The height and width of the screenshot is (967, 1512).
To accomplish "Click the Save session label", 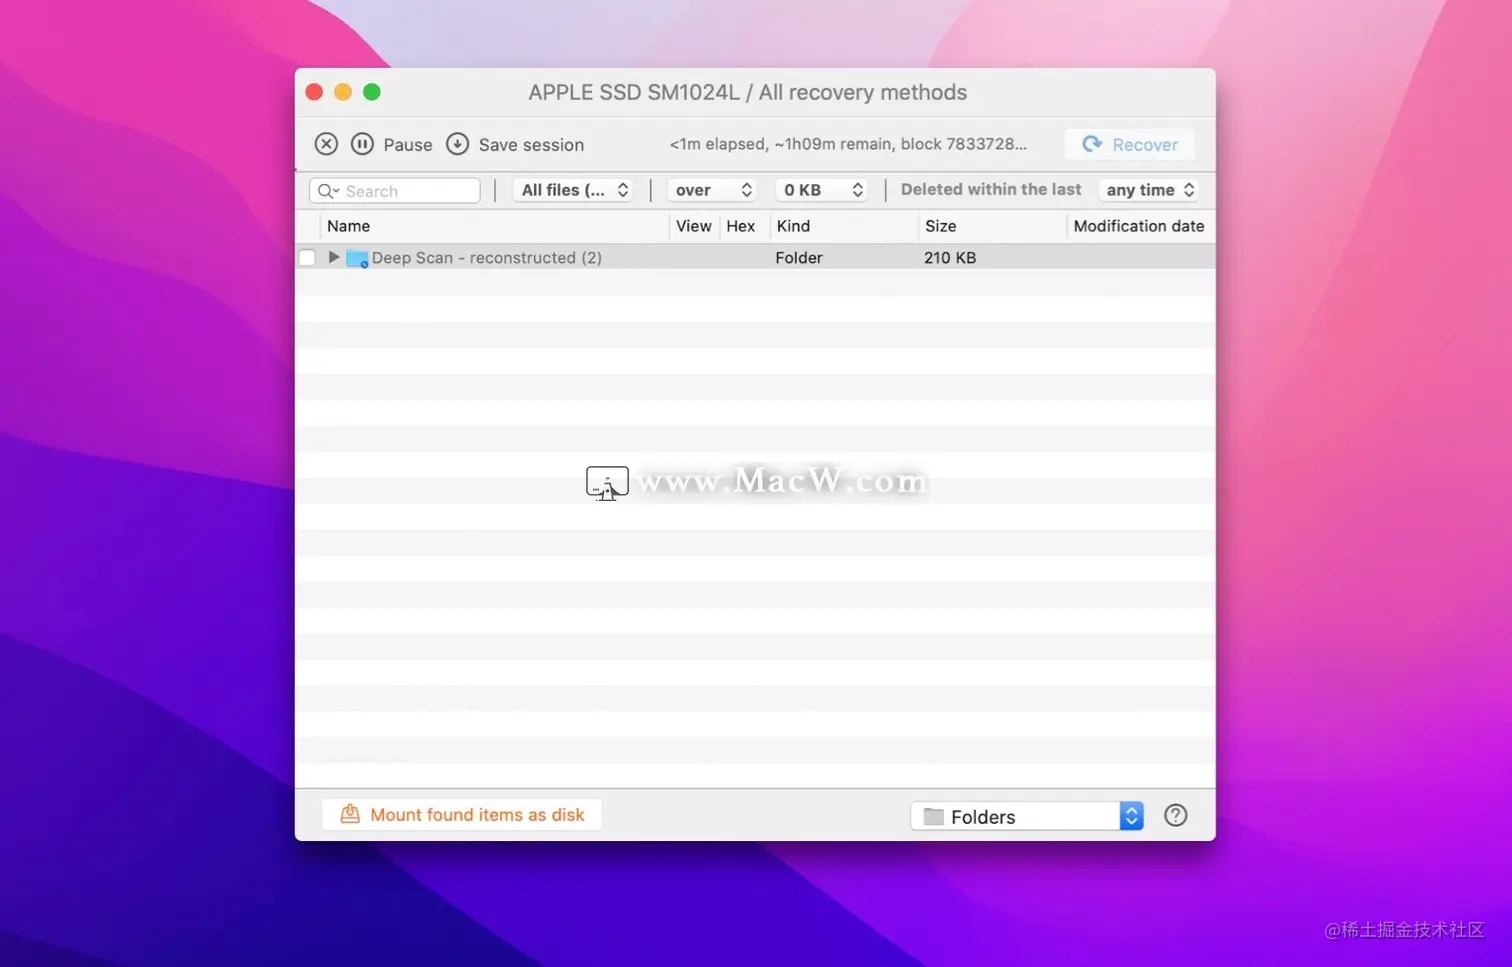I will (531, 145).
